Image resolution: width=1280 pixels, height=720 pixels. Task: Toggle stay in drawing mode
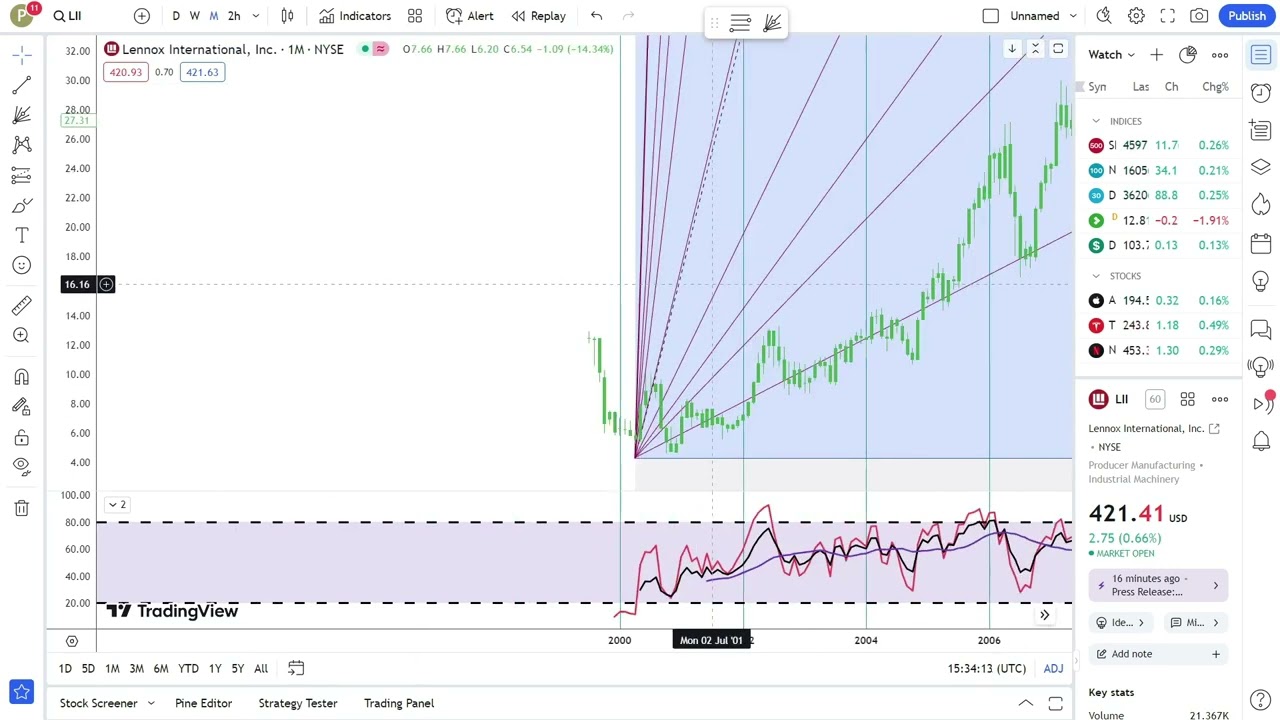pyautogui.click(x=22, y=407)
